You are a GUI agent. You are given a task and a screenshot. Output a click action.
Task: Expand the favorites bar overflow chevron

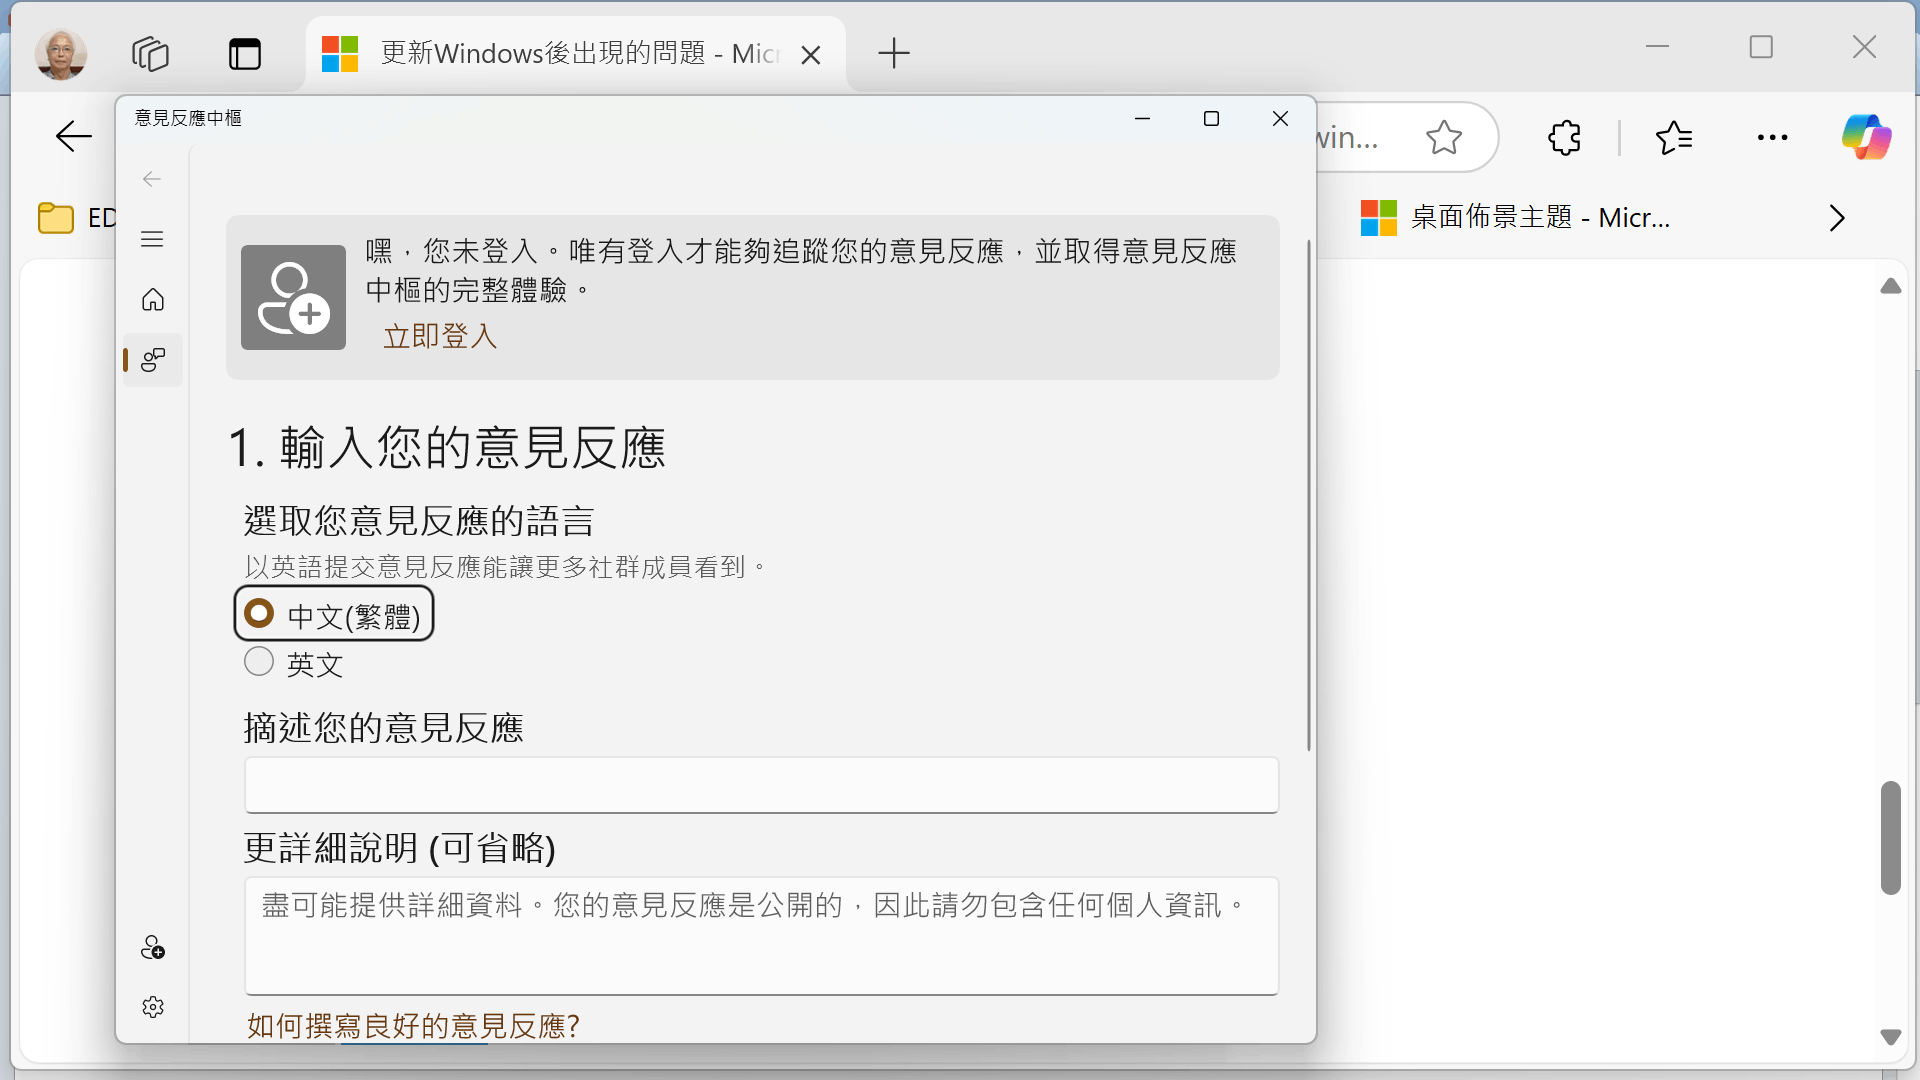click(x=1836, y=218)
